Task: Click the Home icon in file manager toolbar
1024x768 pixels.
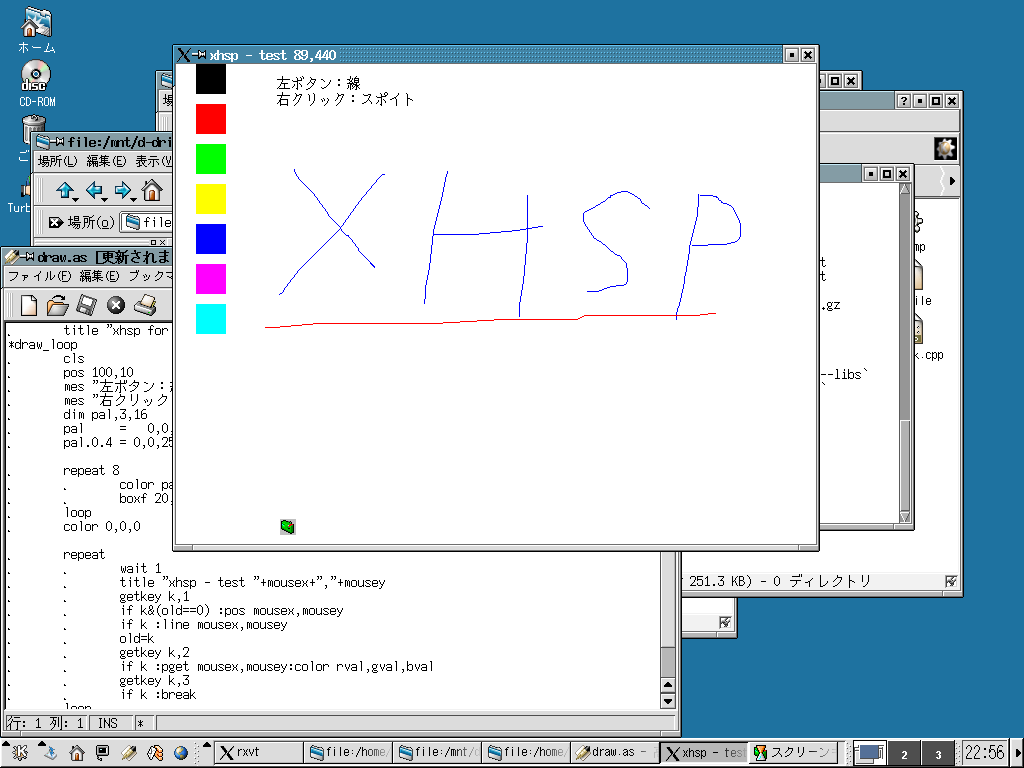Action: pyautogui.click(x=152, y=190)
